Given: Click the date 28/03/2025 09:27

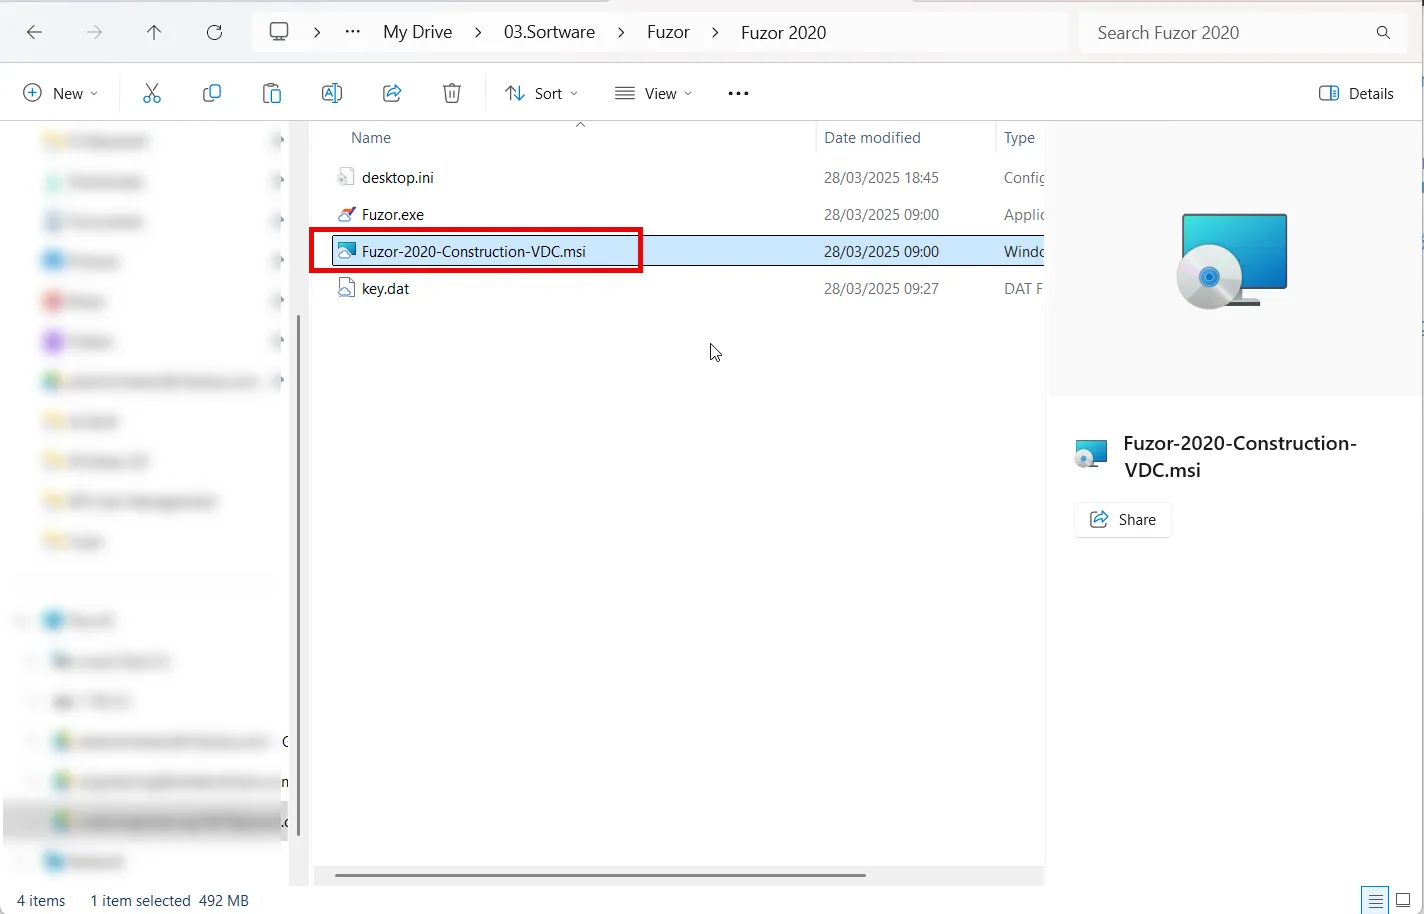Looking at the screenshot, I should pyautogui.click(x=881, y=288).
